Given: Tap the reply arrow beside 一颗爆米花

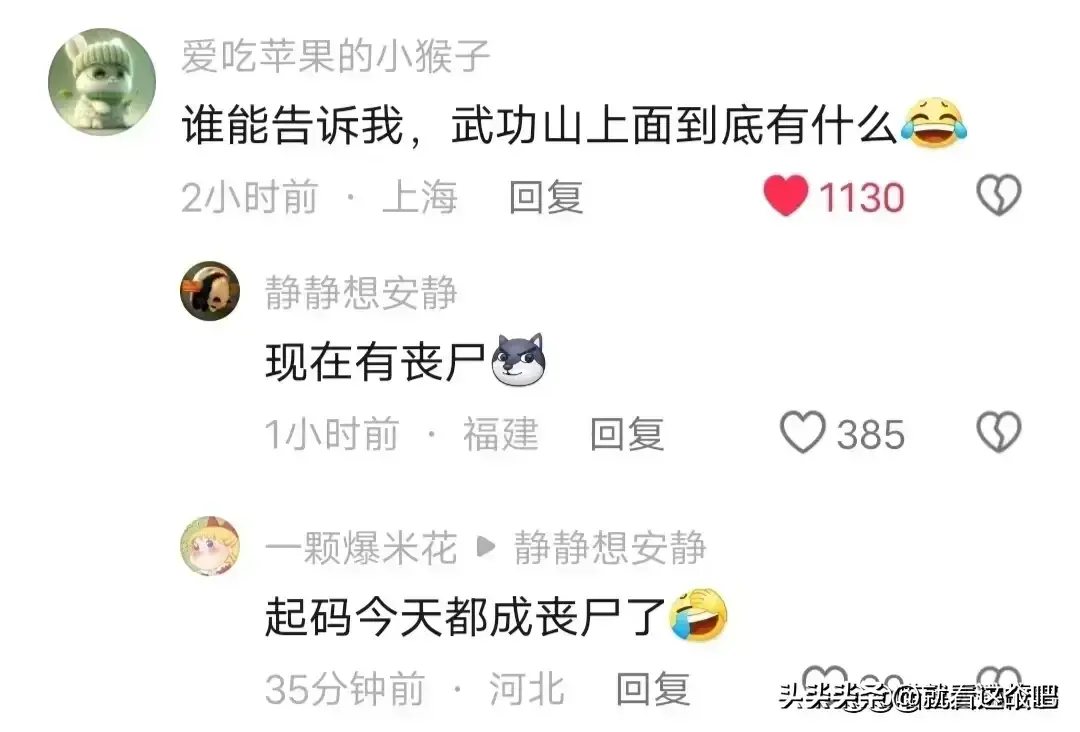Looking at the screenshot, I should click(x=486, y=547).
